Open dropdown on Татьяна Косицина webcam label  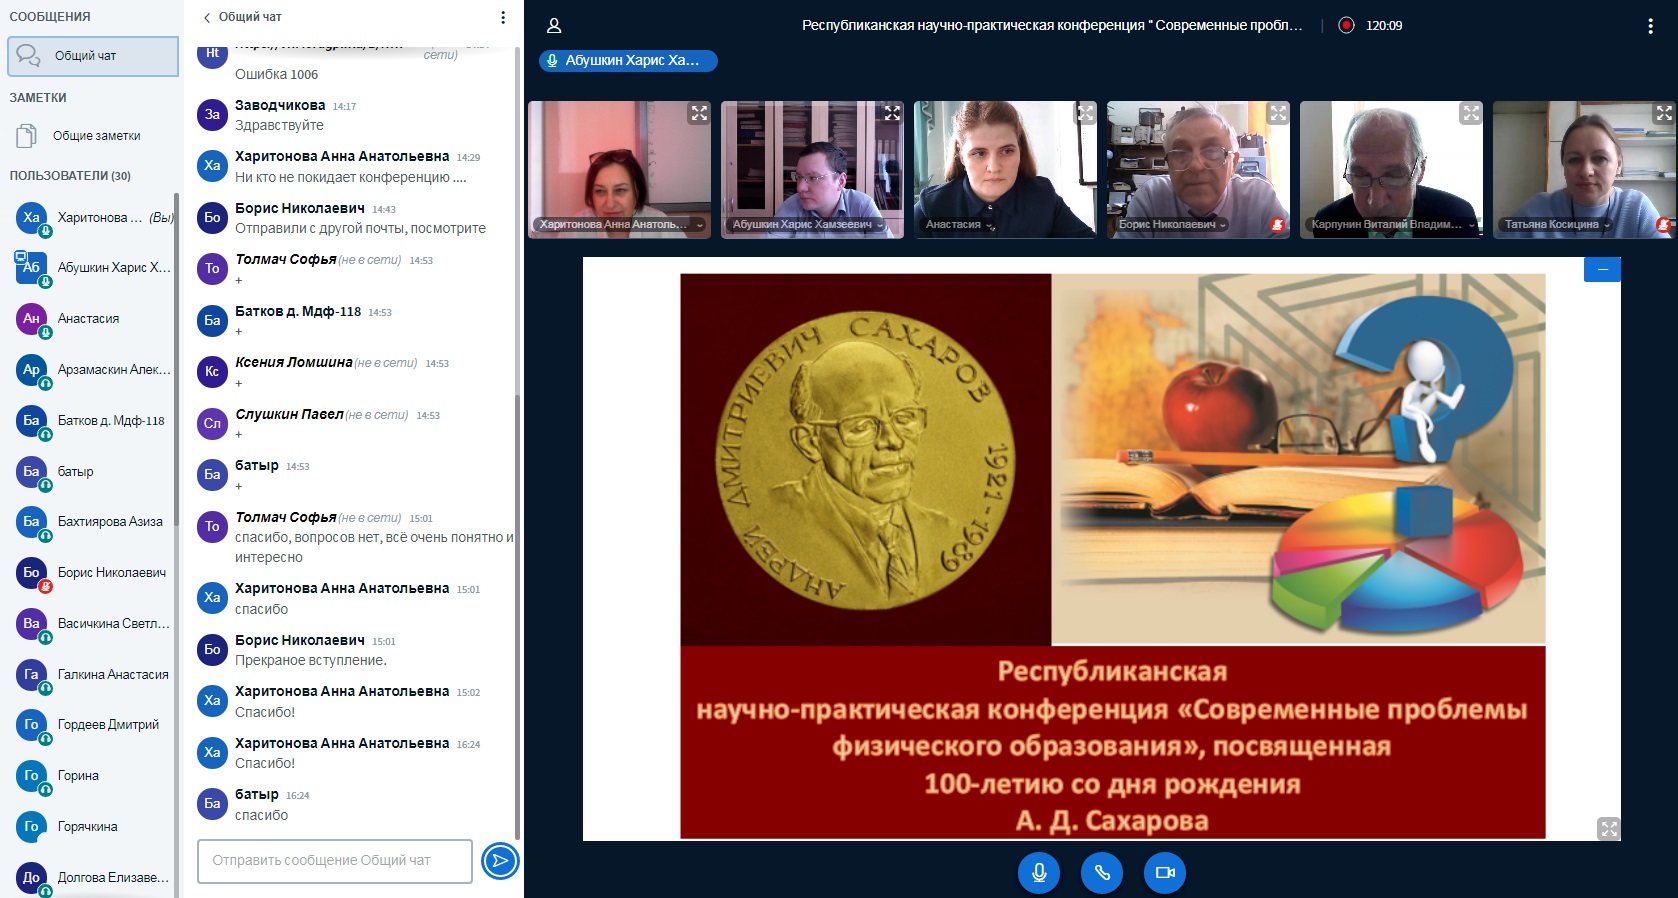(1607, 225)
